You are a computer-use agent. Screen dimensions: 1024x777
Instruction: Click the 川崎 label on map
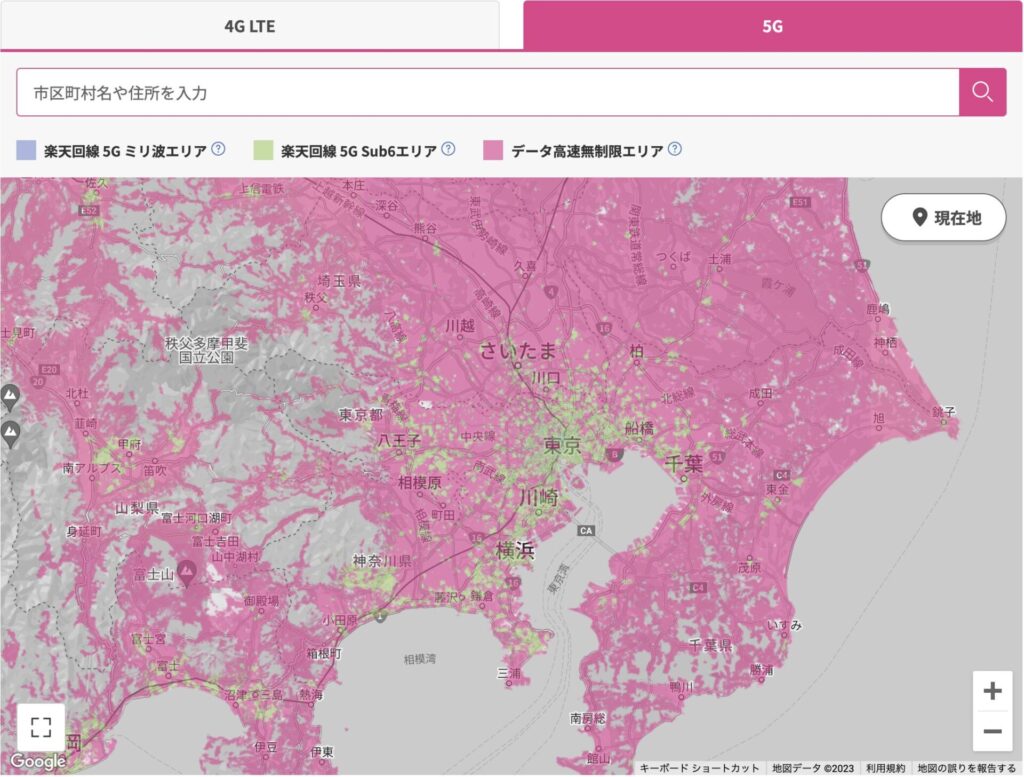coord(539,498)
